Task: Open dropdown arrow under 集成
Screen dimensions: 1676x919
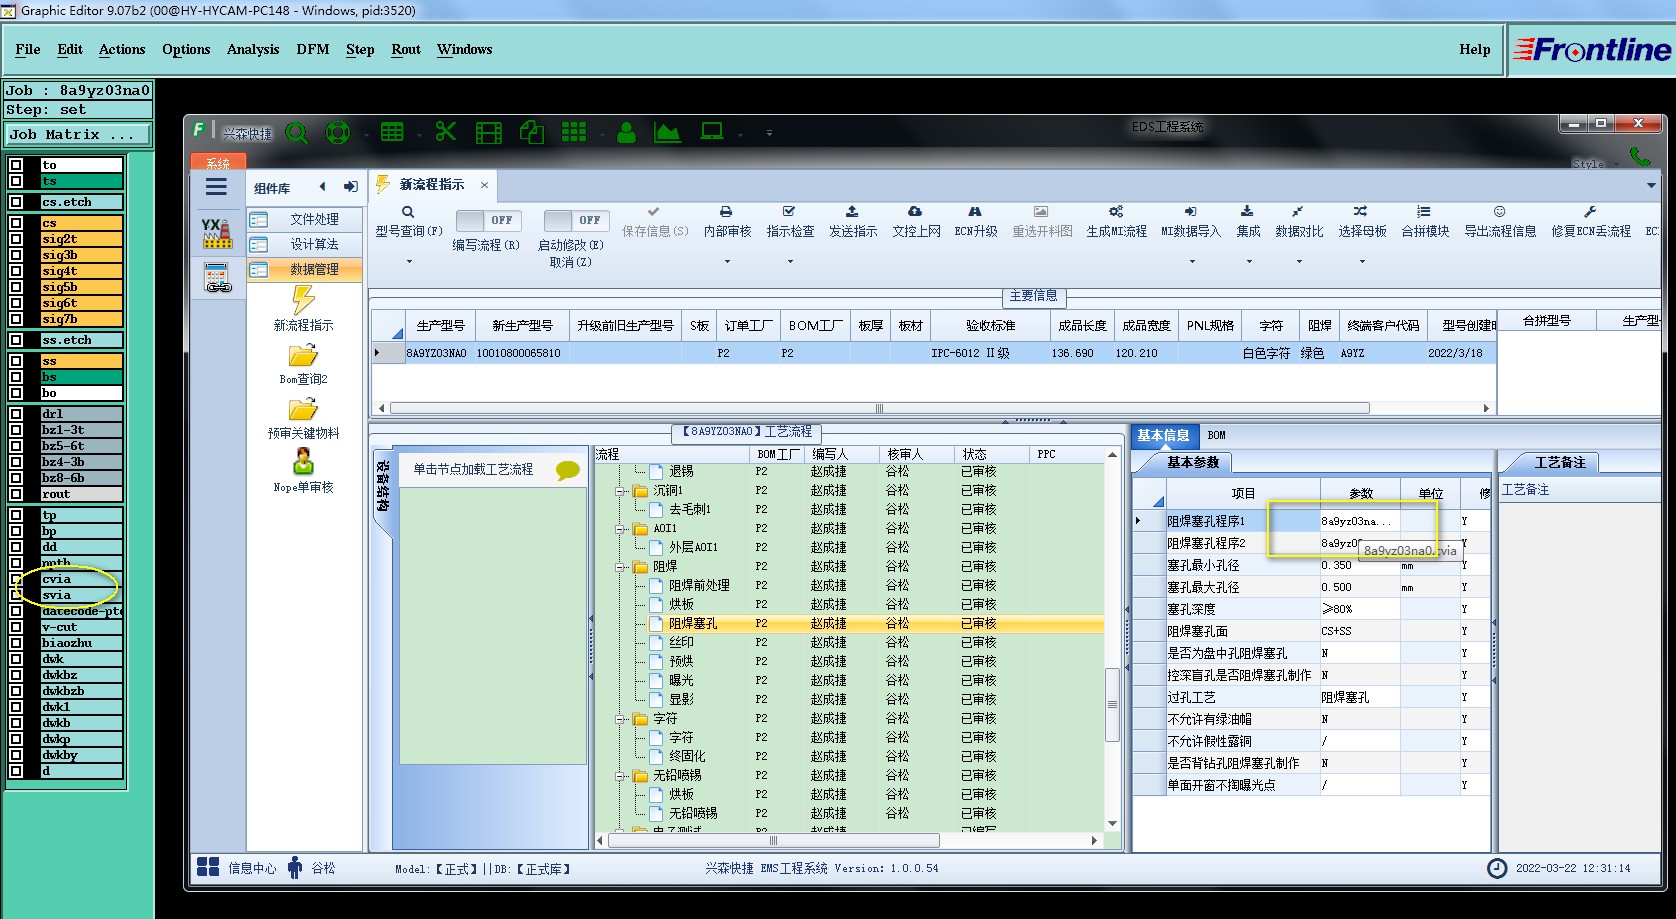Action: coord(1249,262)
